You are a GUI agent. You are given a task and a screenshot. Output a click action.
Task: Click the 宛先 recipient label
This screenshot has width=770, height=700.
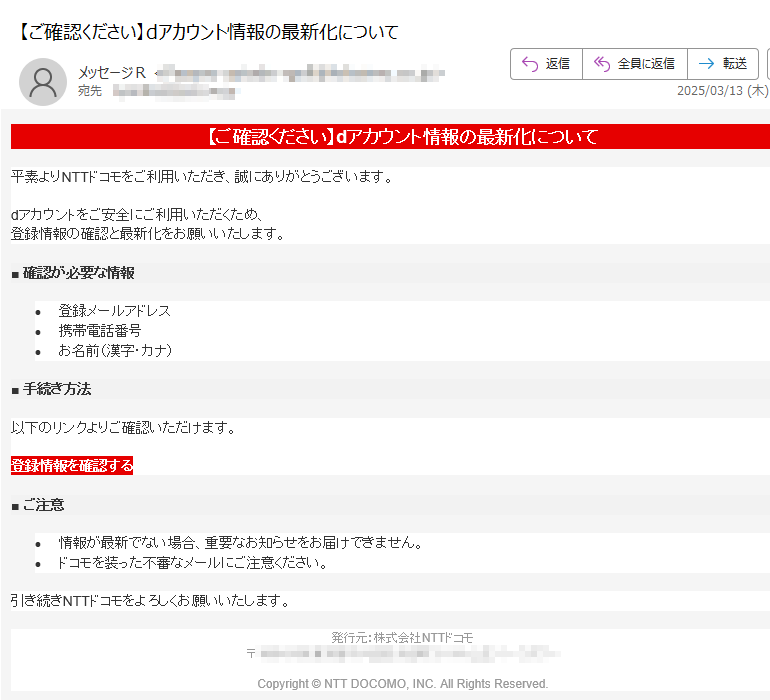click(x=90, y=91)
